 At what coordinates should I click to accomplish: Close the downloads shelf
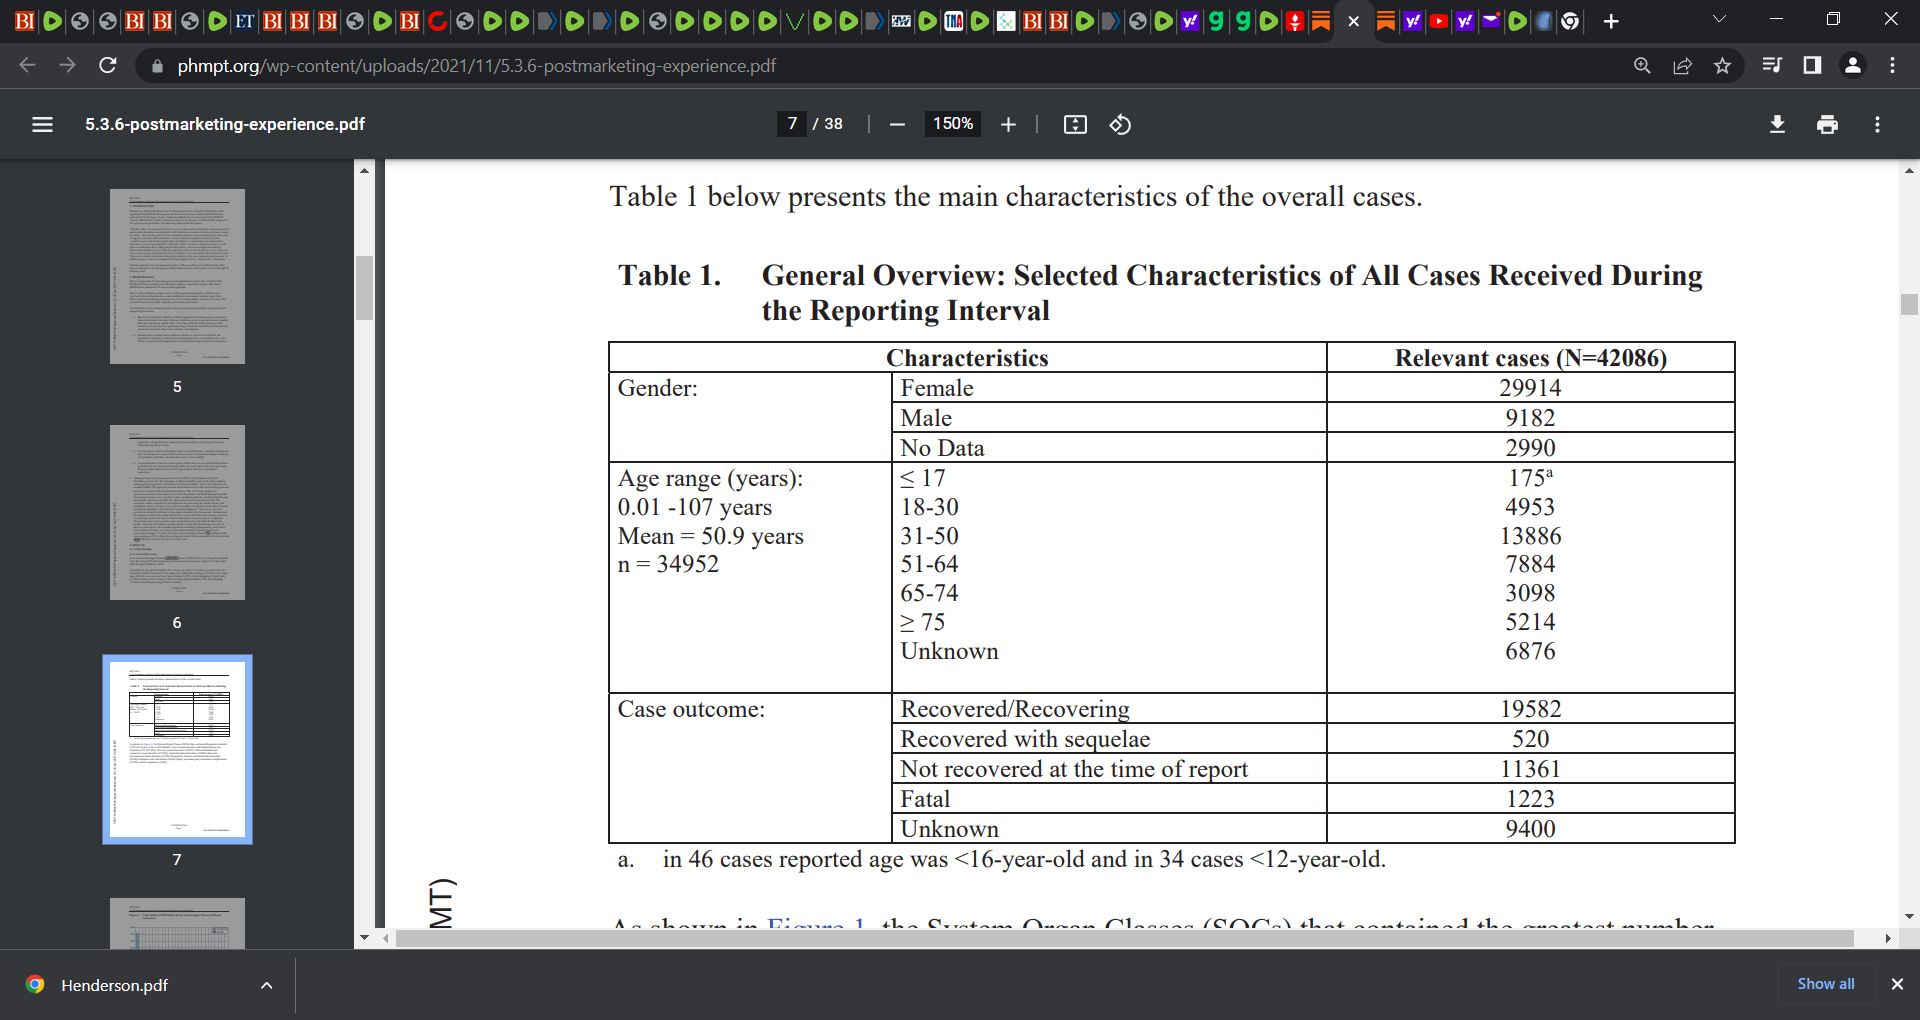pos(1897,984)
